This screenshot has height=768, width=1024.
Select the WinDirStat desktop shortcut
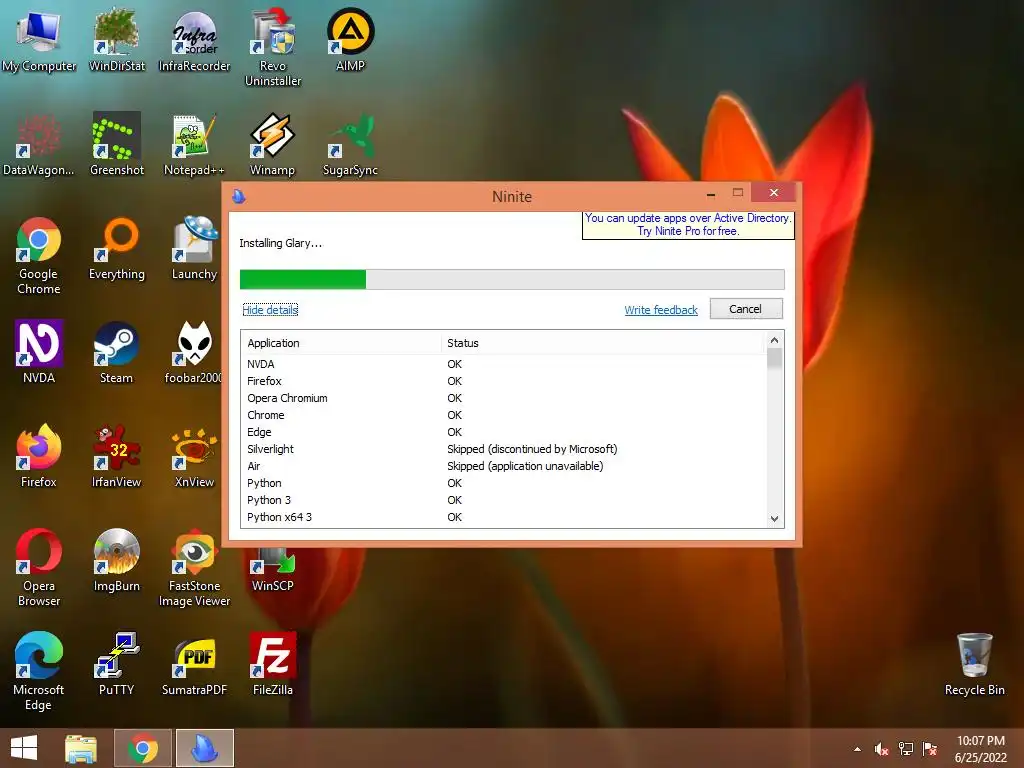(116, 40)
